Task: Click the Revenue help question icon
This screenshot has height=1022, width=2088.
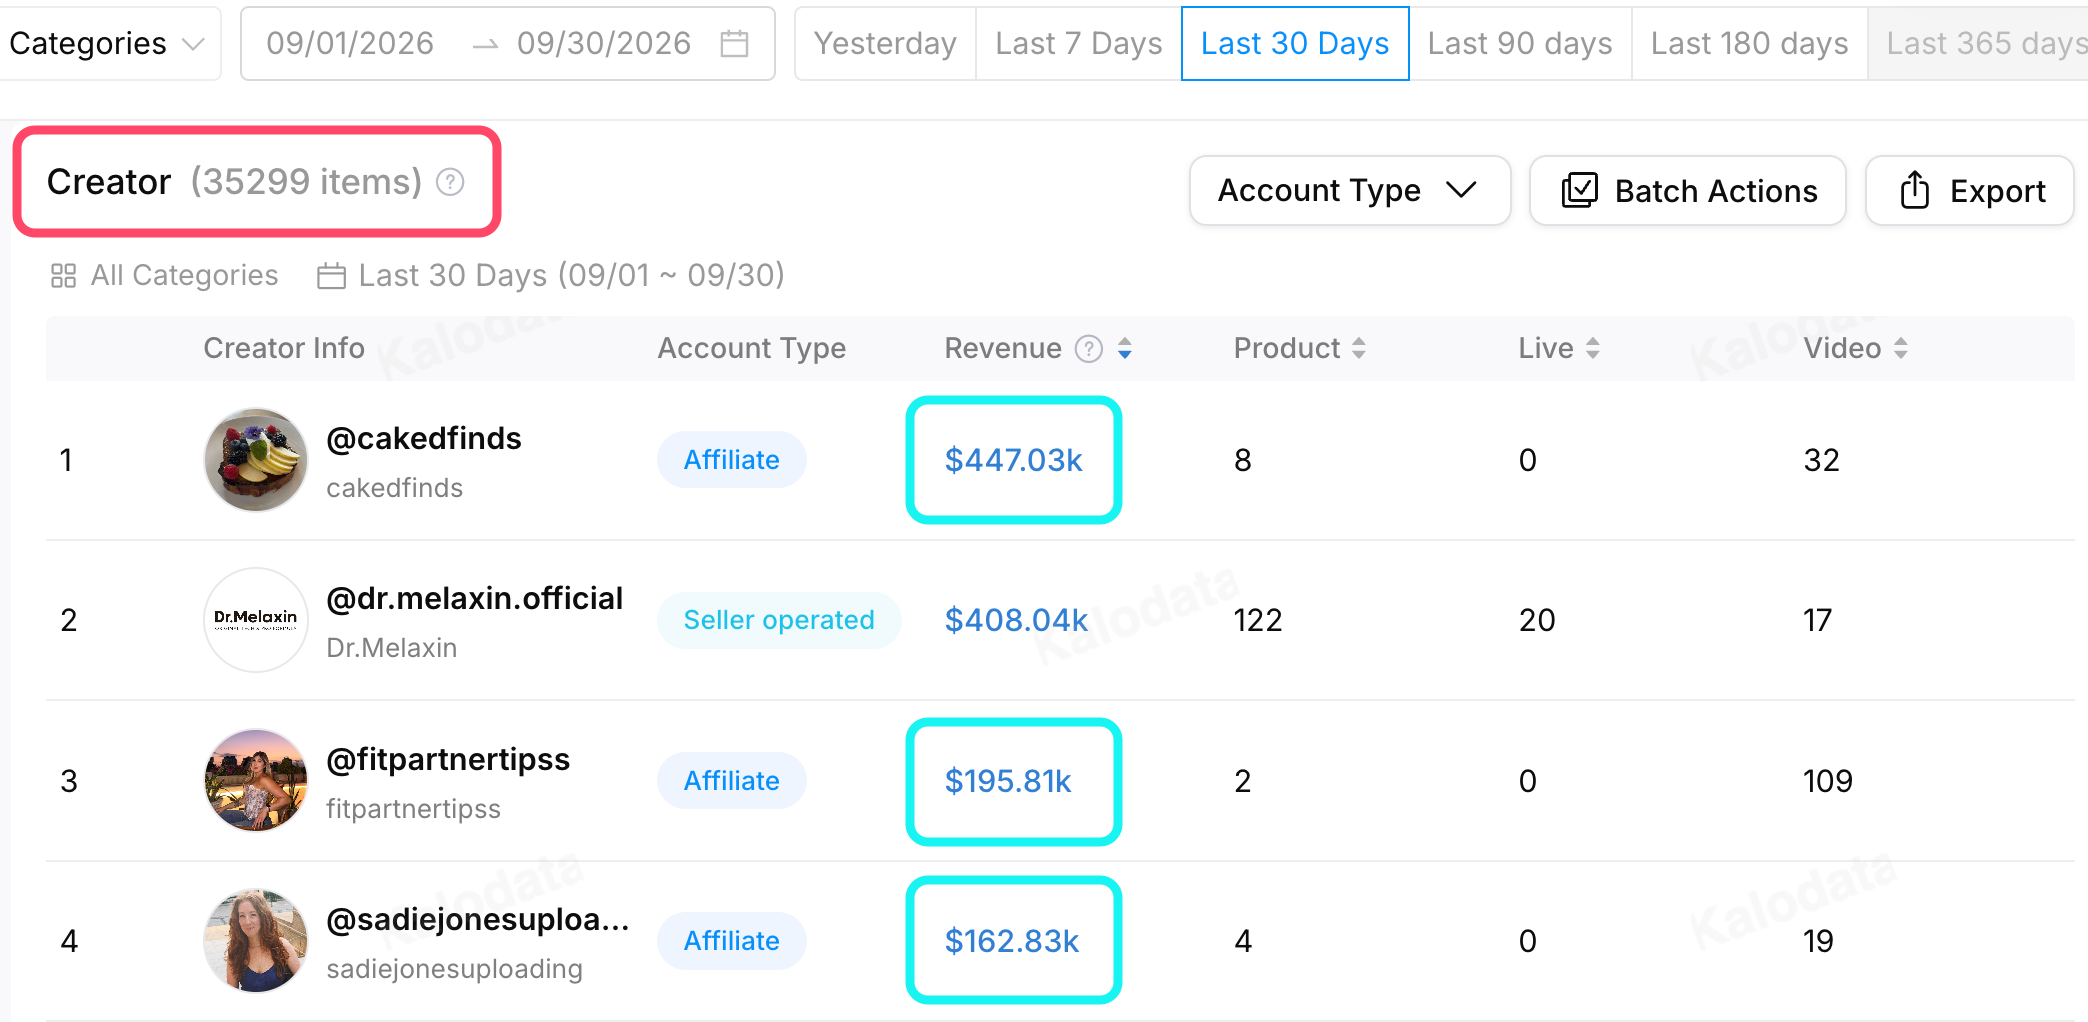Action: tap(1089, 348)
